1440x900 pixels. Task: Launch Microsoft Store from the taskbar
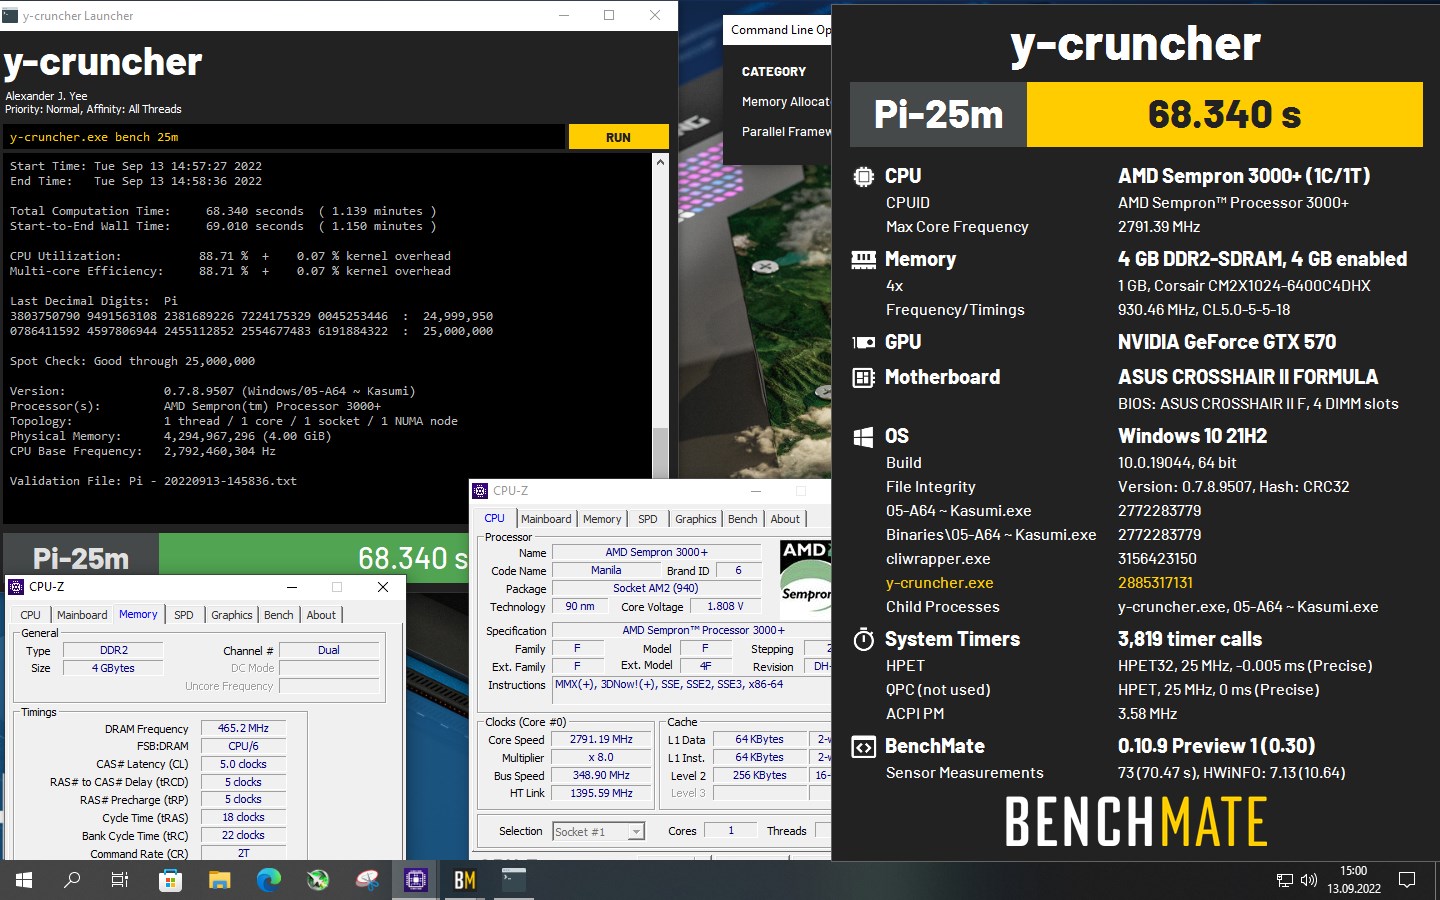coord(170,880)
